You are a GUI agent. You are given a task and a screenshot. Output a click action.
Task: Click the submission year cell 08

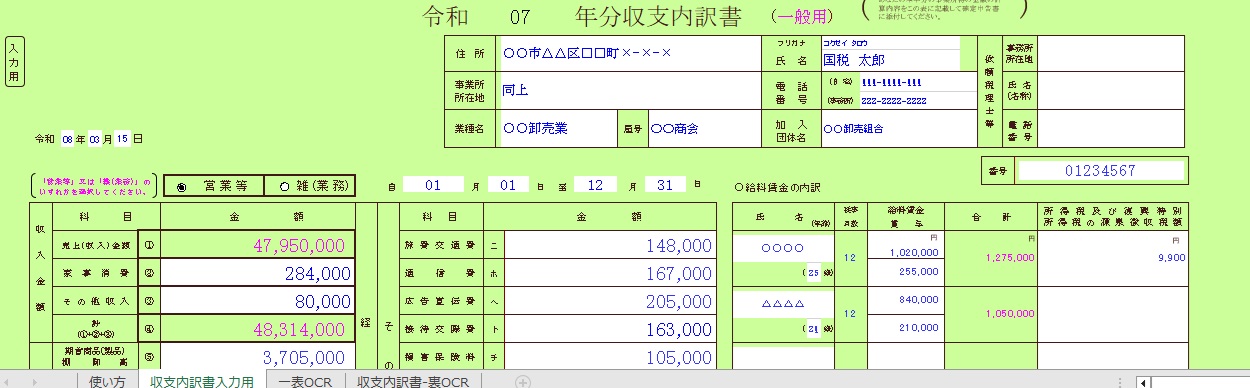pos(68,139)
